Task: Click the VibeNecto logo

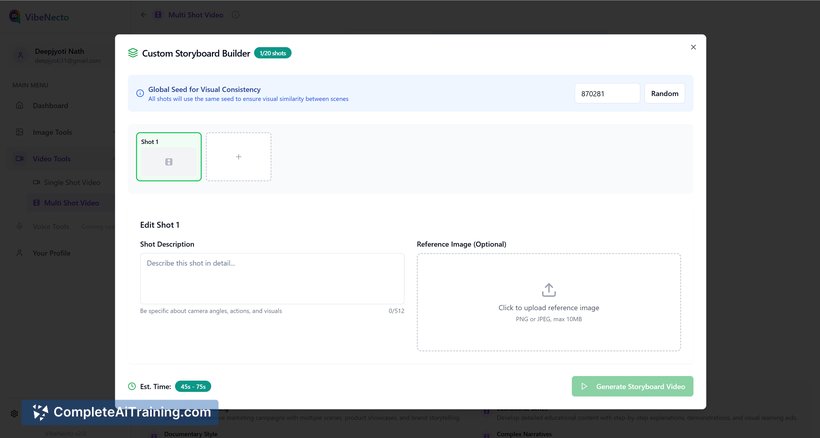Action: point(39,17)
